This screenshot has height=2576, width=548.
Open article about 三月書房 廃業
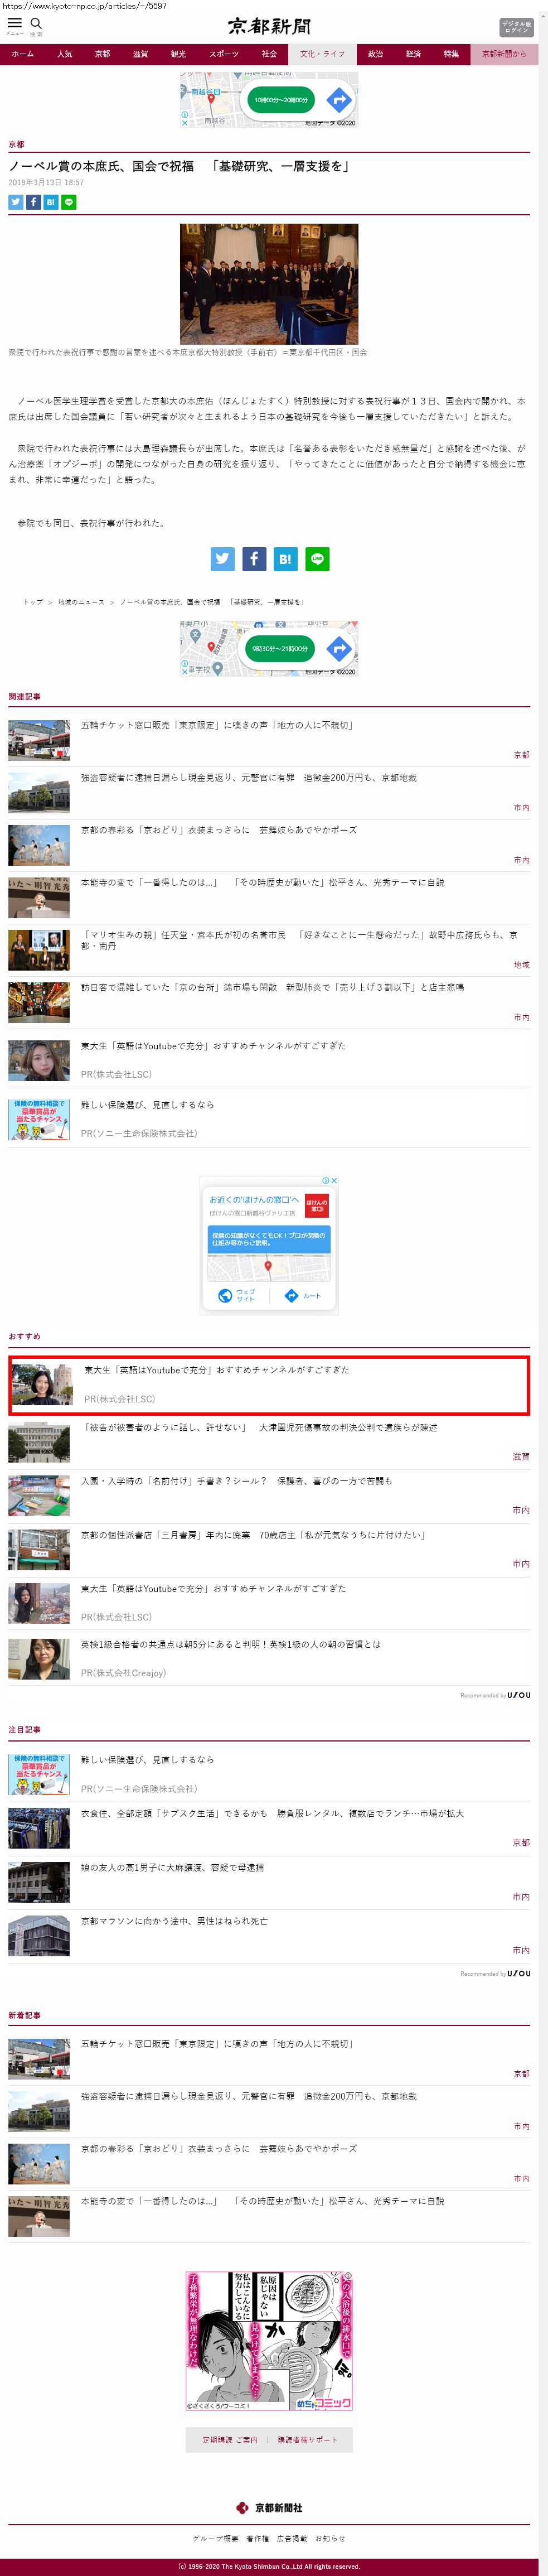click(x=269, y=1550)
